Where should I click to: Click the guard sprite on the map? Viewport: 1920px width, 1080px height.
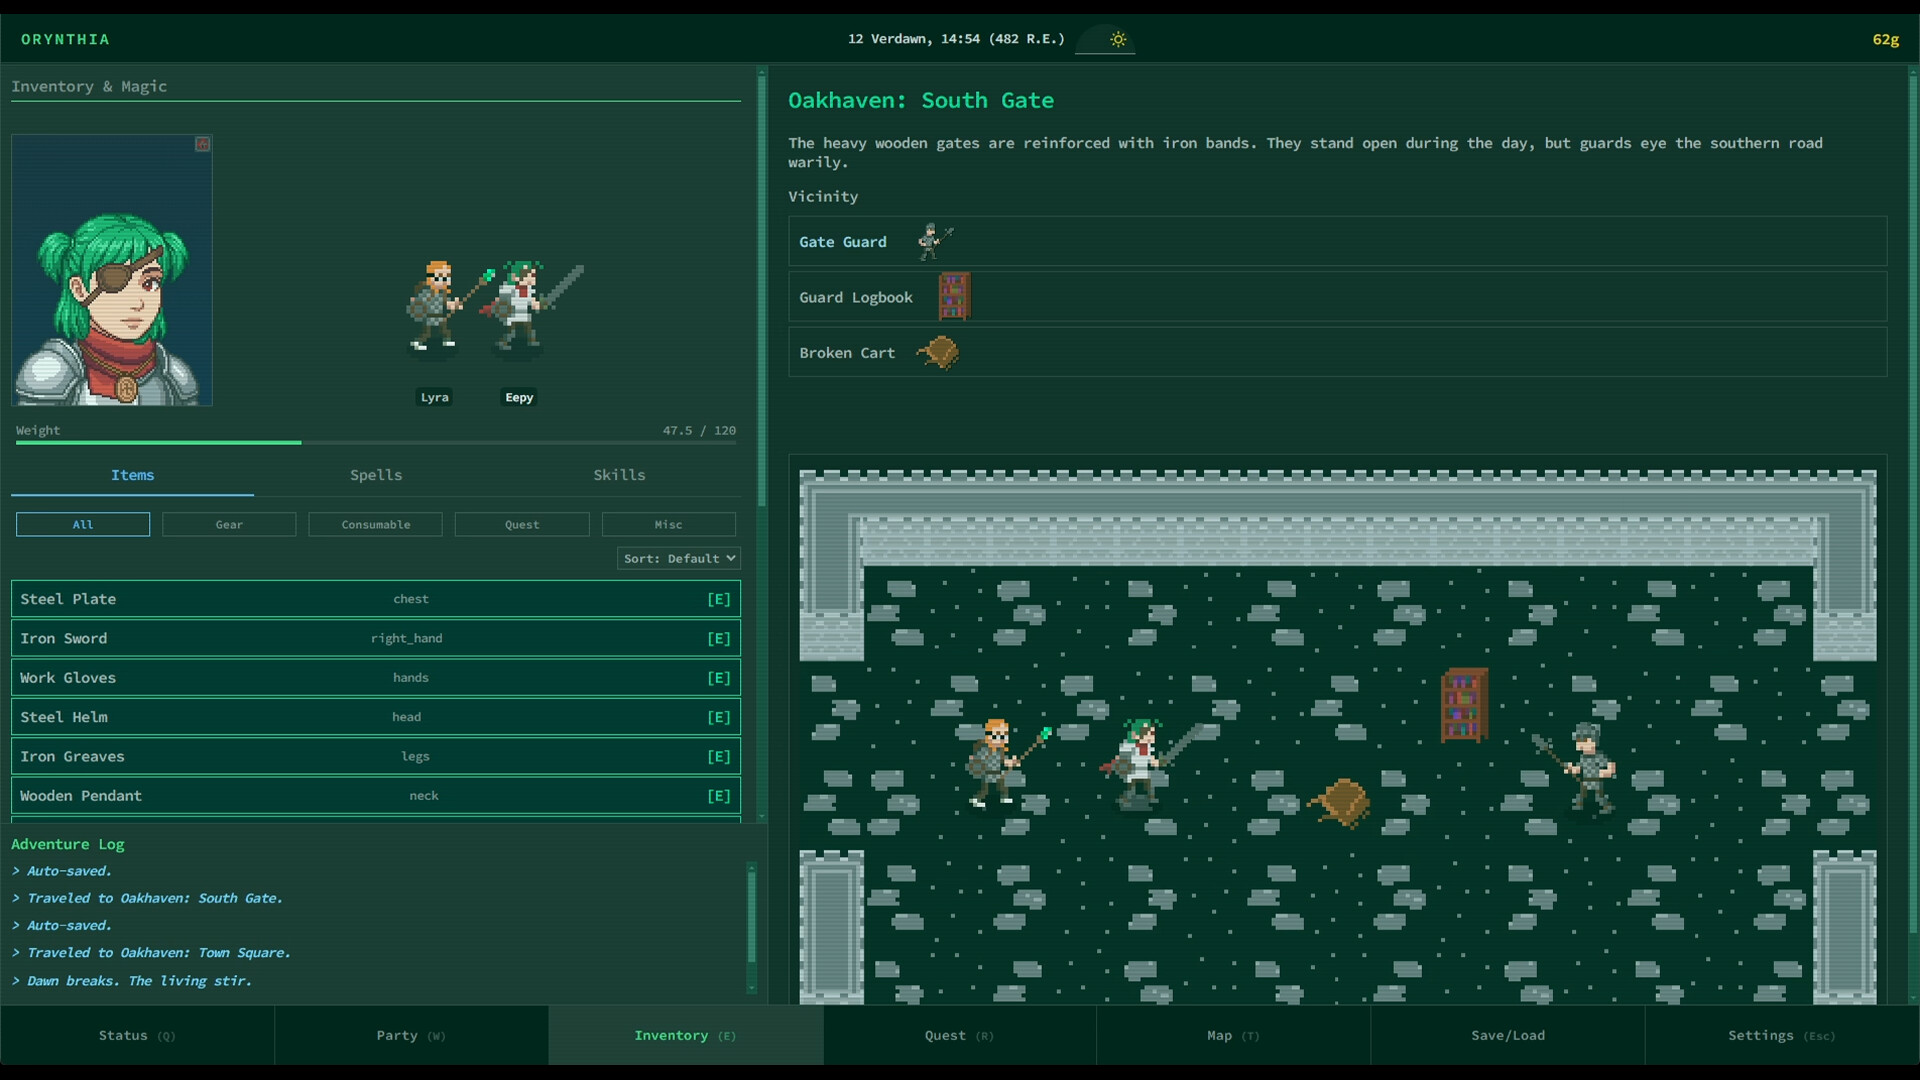click(1591, 765)
